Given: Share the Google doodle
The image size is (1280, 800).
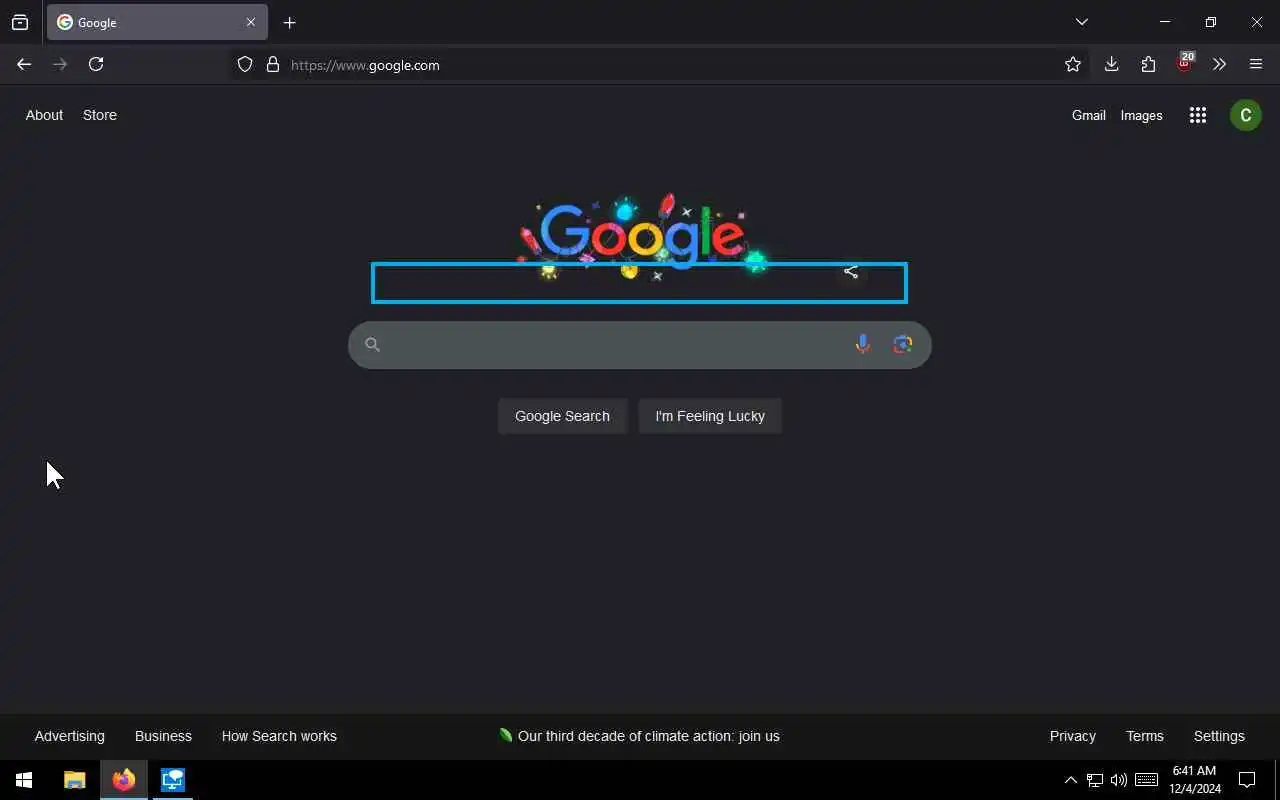Looking at the screenshot, I should [x=851, y=271].
